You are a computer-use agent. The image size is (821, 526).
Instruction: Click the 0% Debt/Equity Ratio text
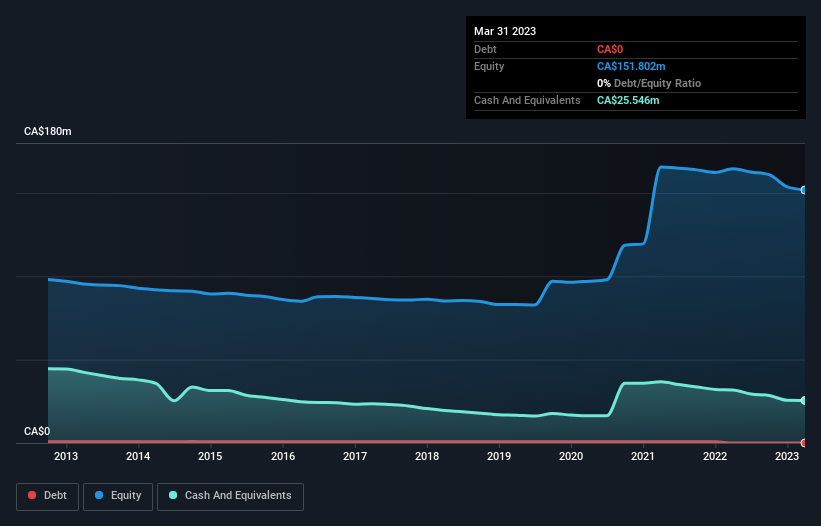[x=649, y=83]
